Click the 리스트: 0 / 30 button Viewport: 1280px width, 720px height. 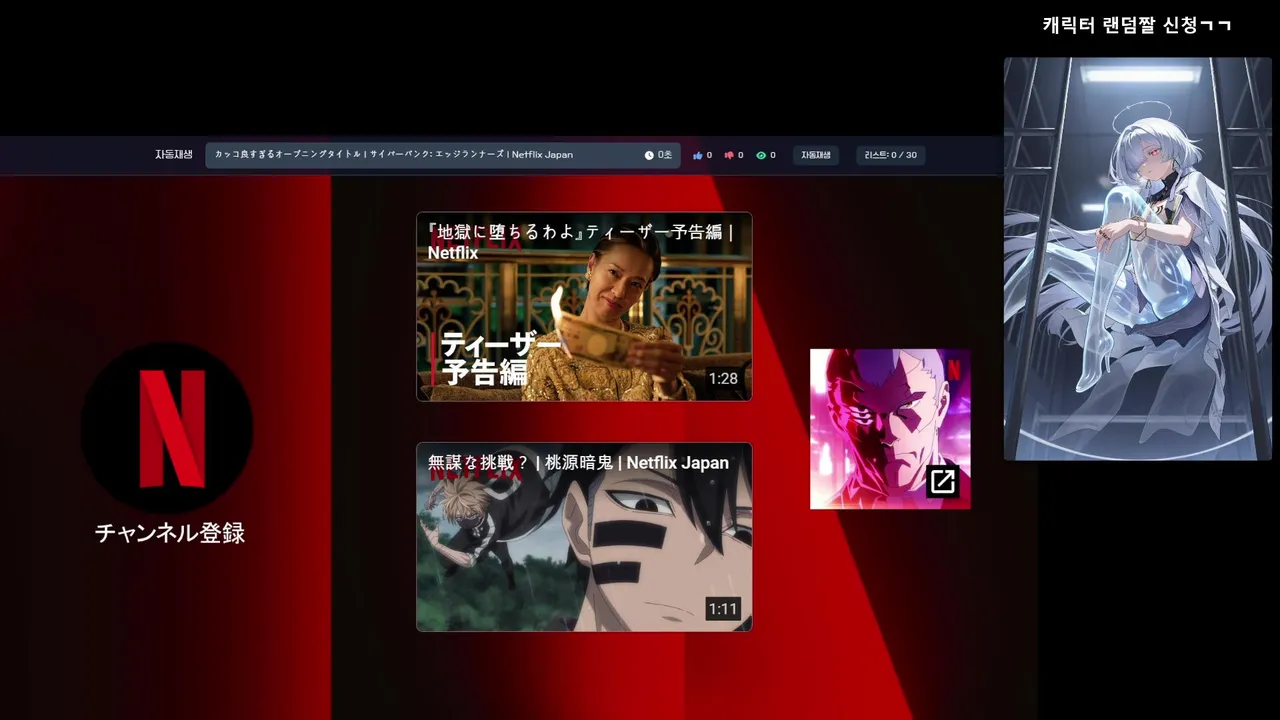(891, 155)
